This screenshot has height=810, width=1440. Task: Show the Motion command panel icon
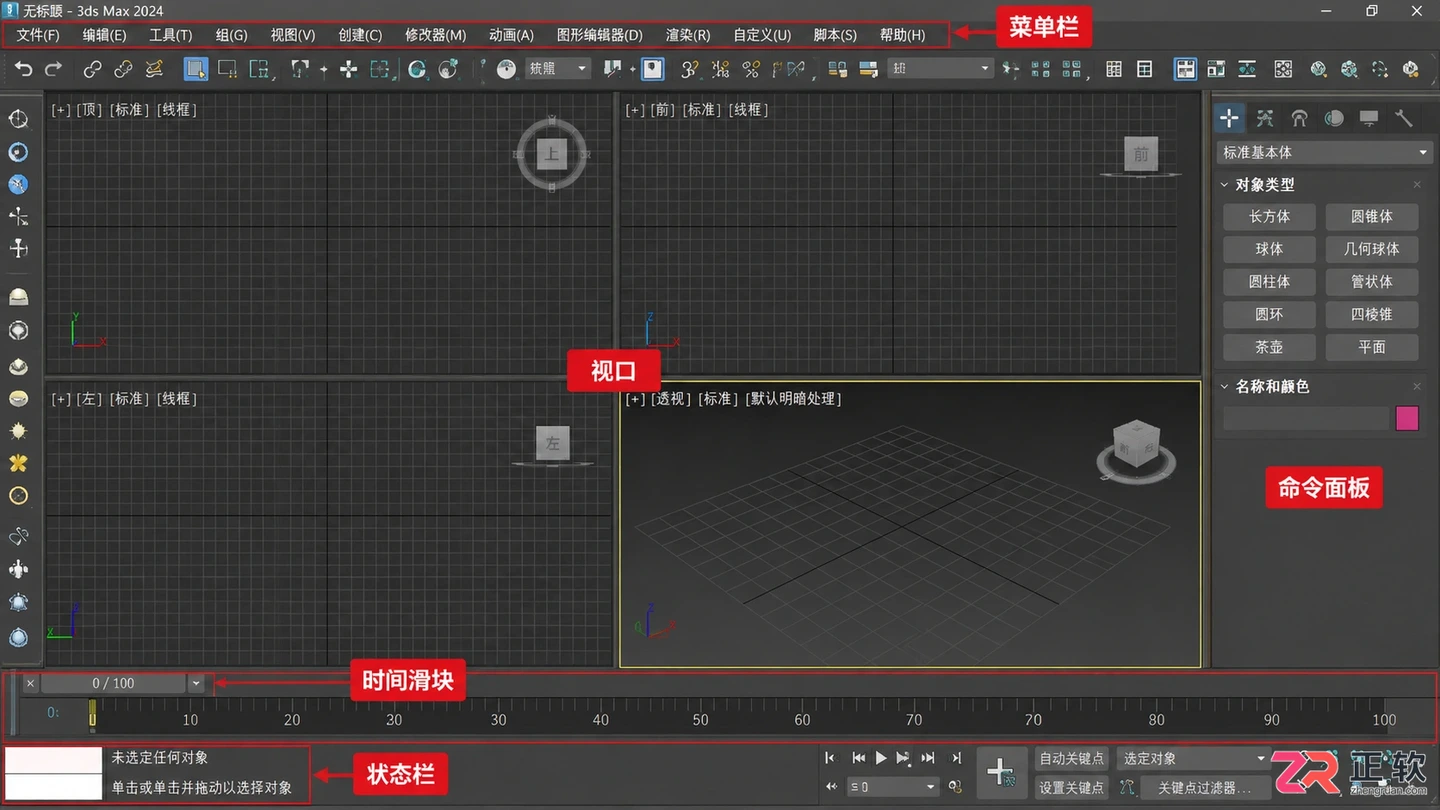pos(1334,118)
